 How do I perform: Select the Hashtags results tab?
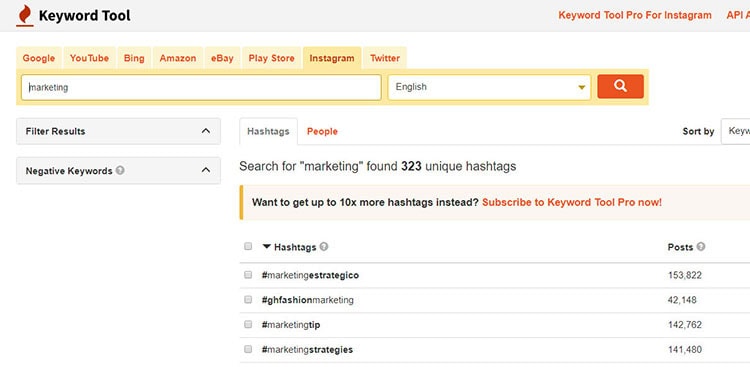click(268, 132)
